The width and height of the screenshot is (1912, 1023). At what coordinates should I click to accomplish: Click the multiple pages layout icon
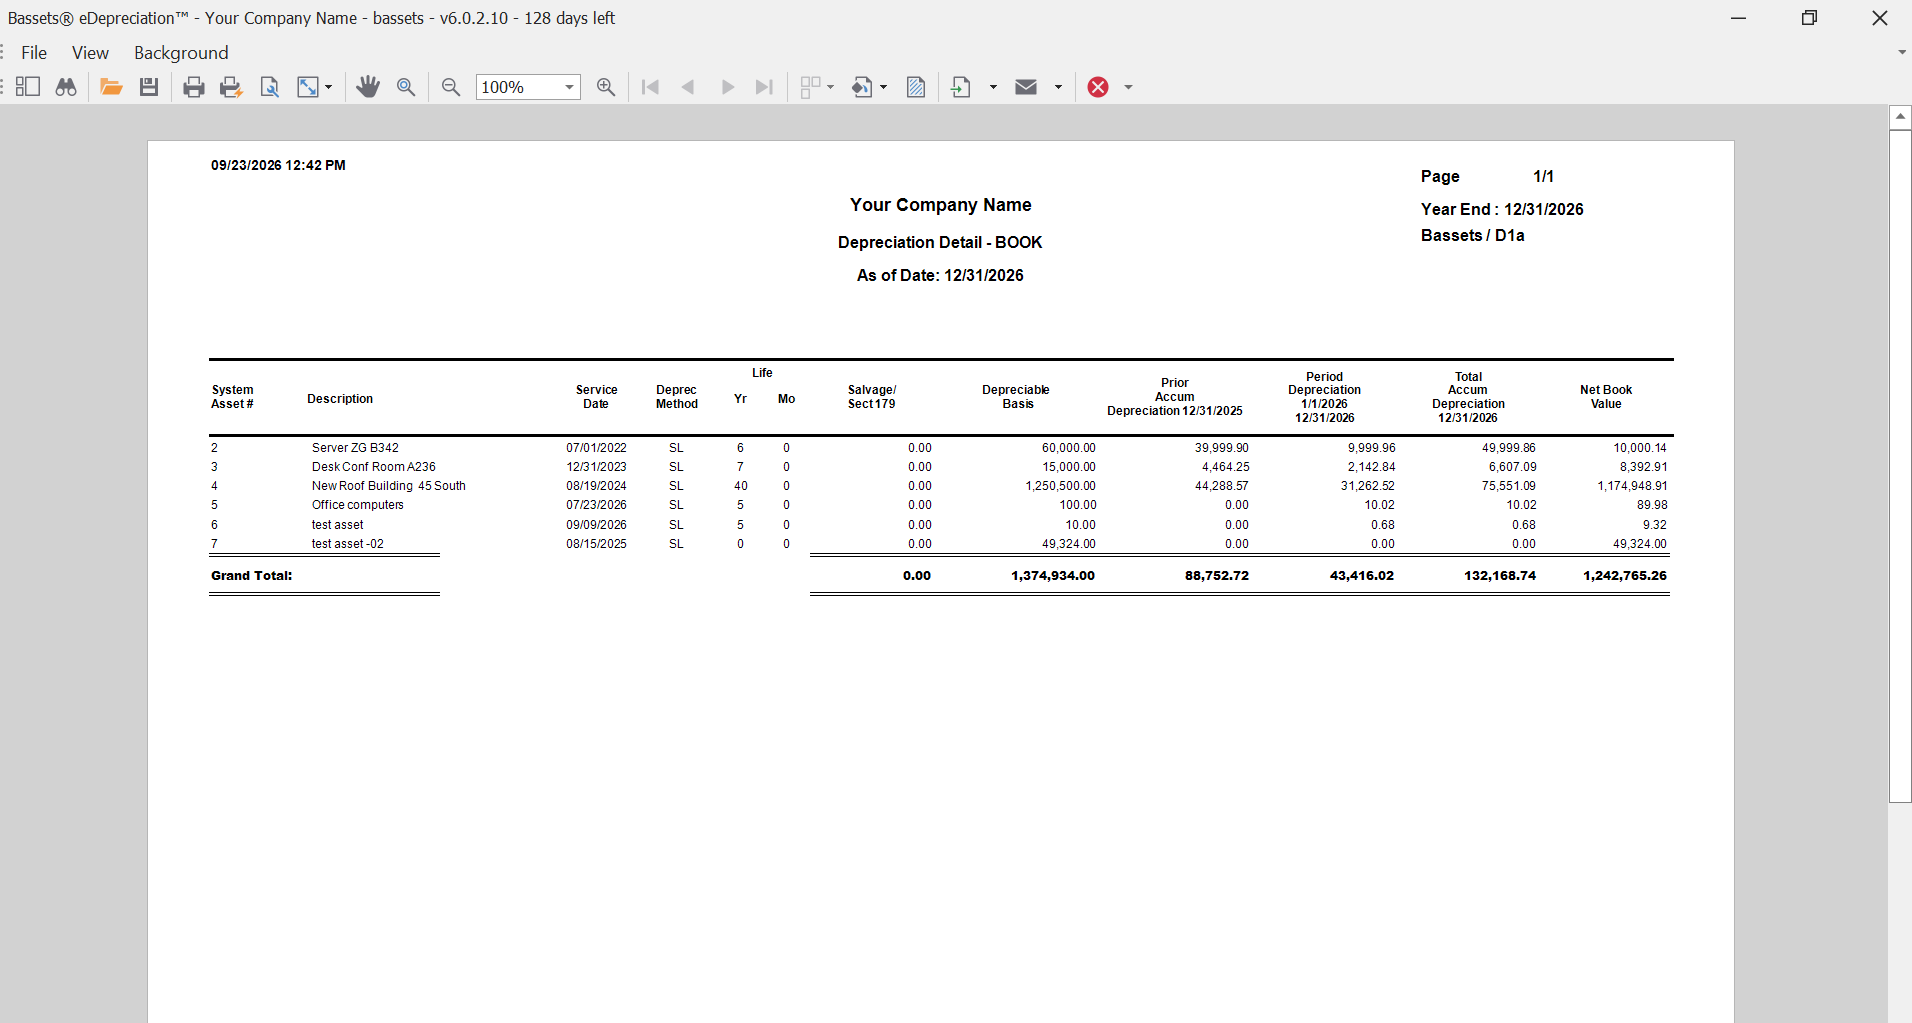coord(811,87)
